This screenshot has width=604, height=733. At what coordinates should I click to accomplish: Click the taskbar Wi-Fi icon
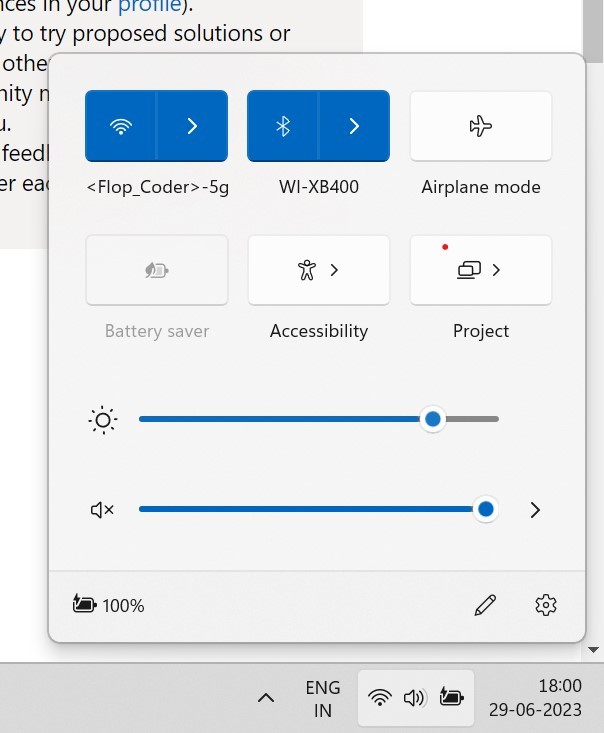point(380,698)
